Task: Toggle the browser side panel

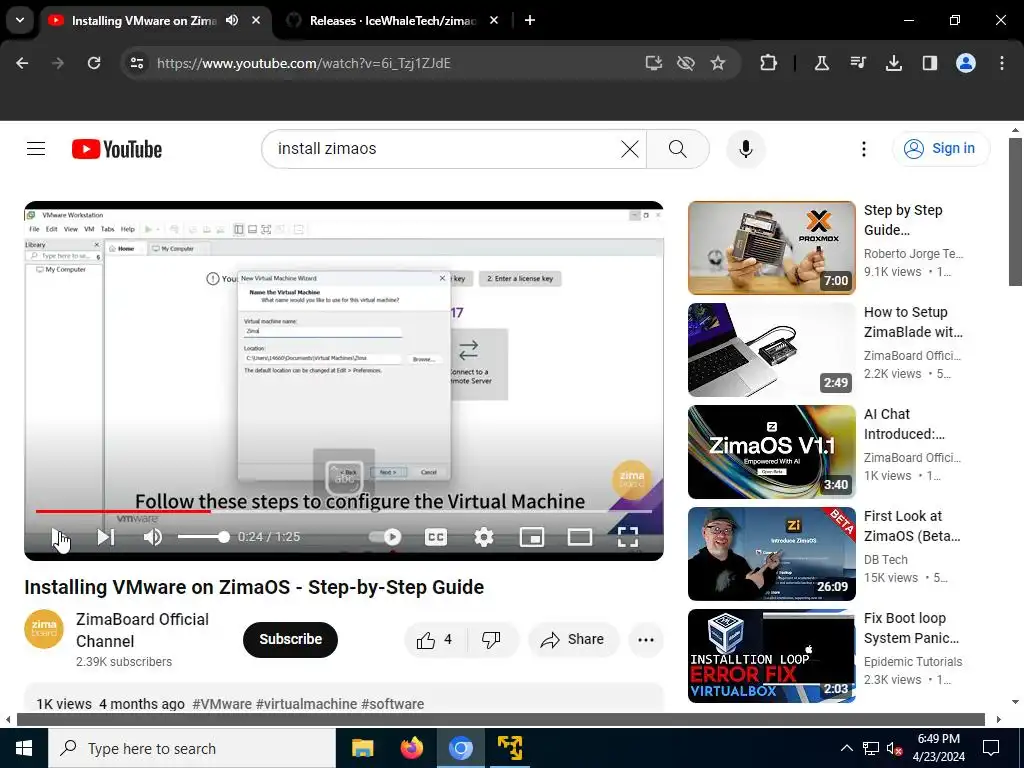Action: [930, 63]
